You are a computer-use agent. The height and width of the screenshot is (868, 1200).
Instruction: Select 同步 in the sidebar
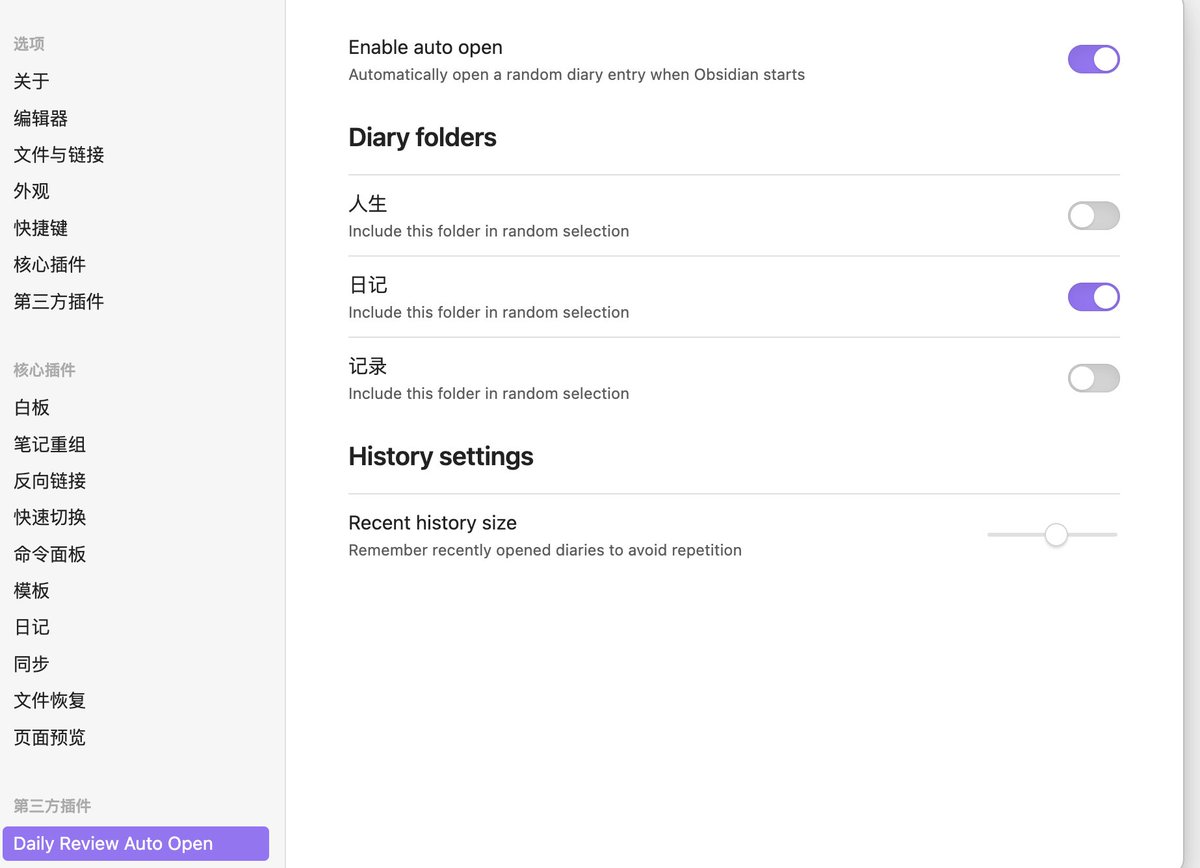click(x=32, y=664)
